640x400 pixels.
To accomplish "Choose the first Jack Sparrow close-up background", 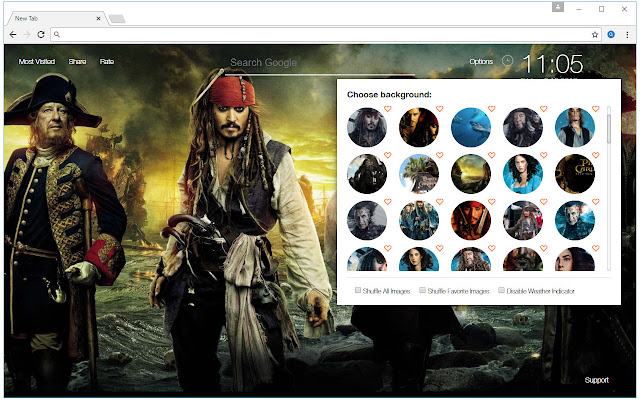I will (x=367, y=127).
